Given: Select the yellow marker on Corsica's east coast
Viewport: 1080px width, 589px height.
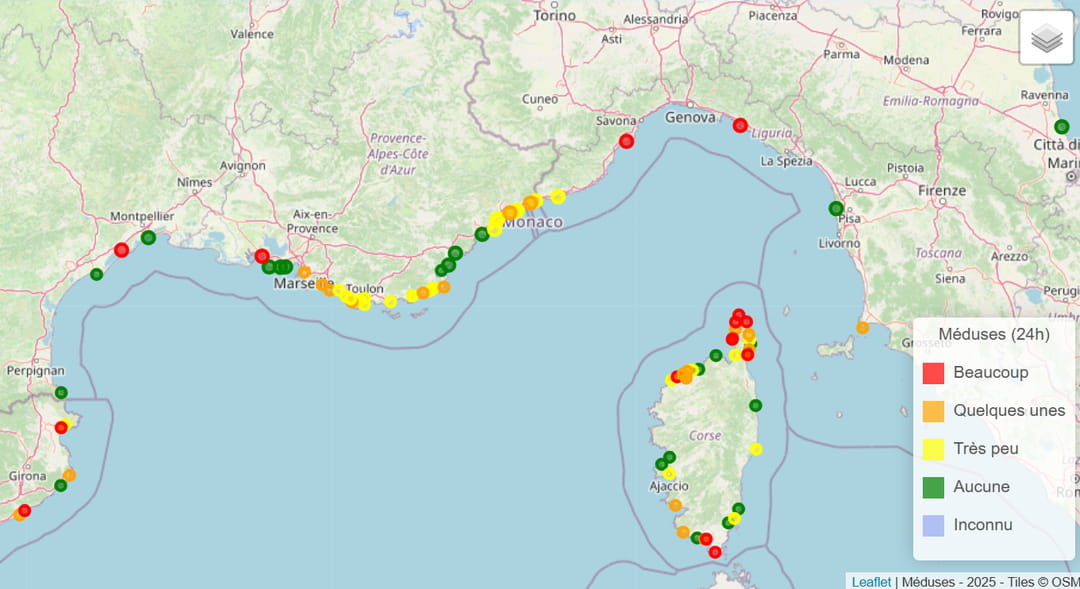Looking at the screenshot, I should [x=756, y=449].
